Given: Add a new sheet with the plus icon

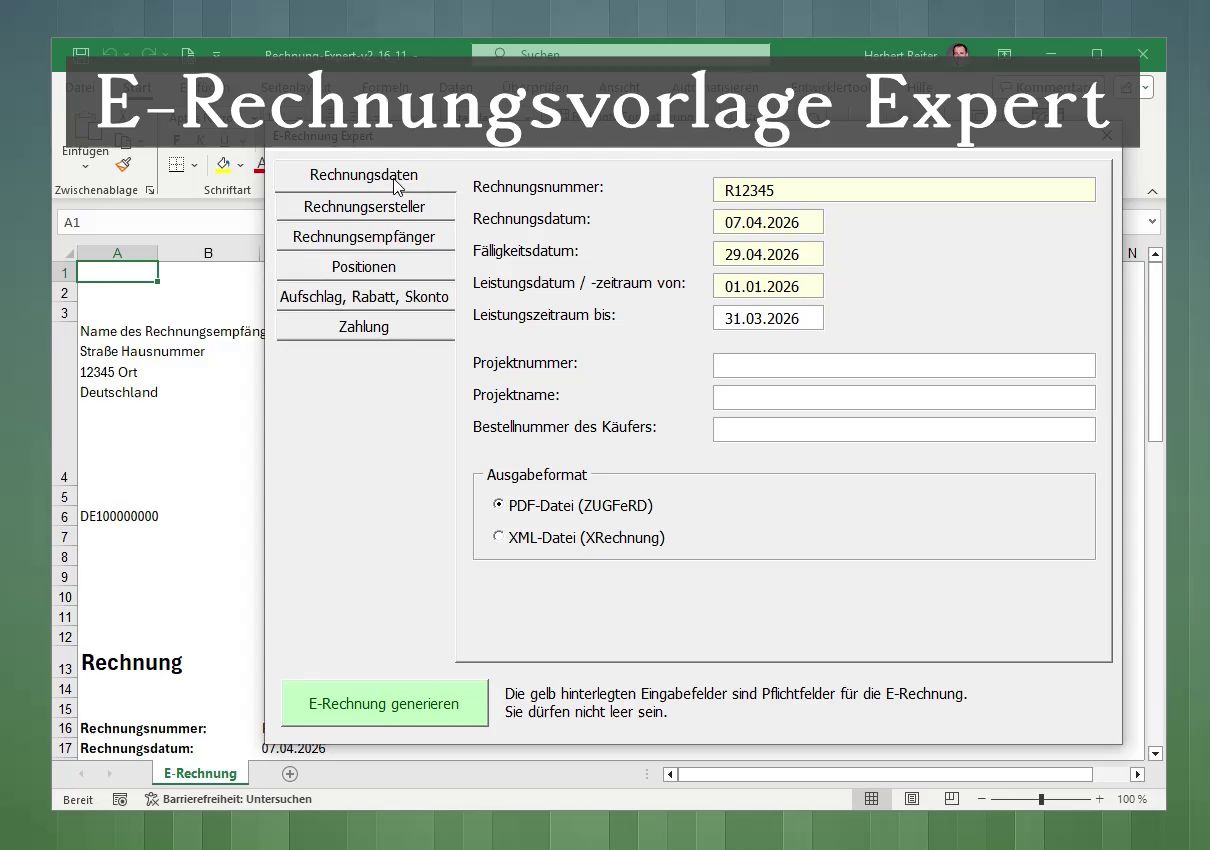Looking at the screenshot, I should pyautogui.click(x=290, y=773).
